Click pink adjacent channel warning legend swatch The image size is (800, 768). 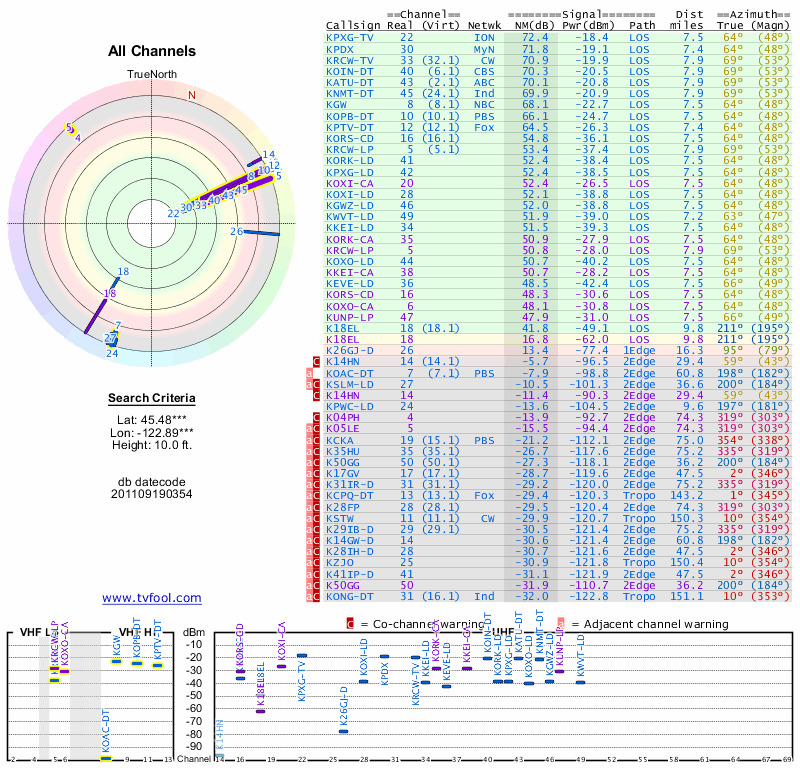tap(561, 624)
